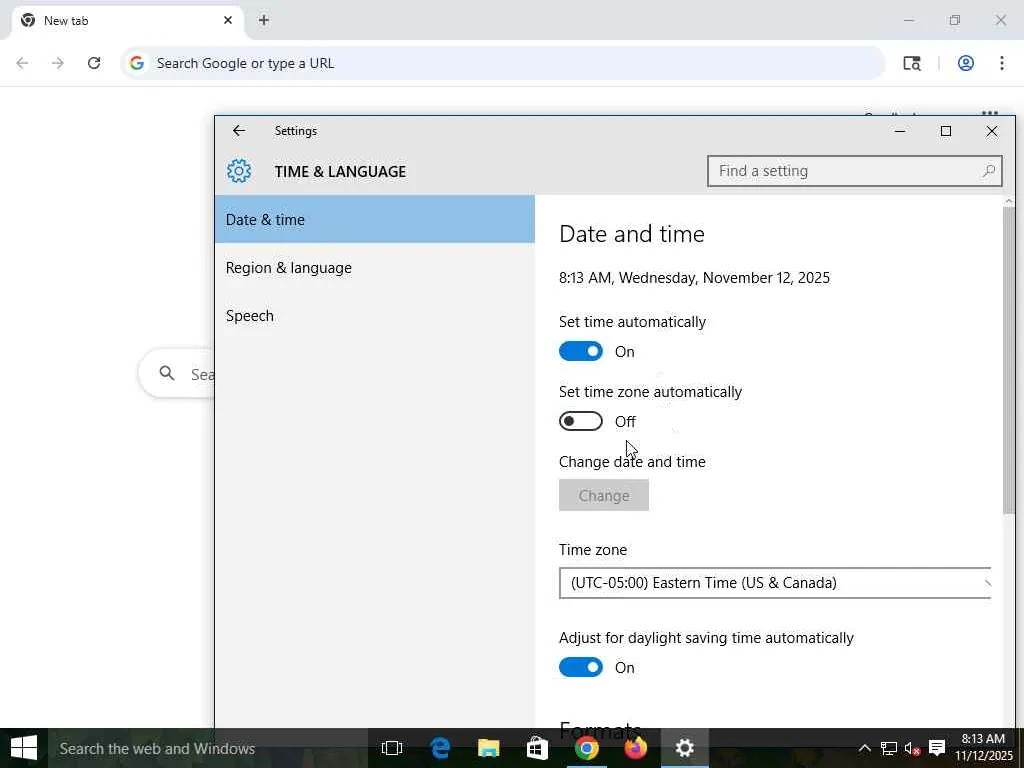Select the New tab browser tab
The image size is (1024, 768).
[127, 20]
